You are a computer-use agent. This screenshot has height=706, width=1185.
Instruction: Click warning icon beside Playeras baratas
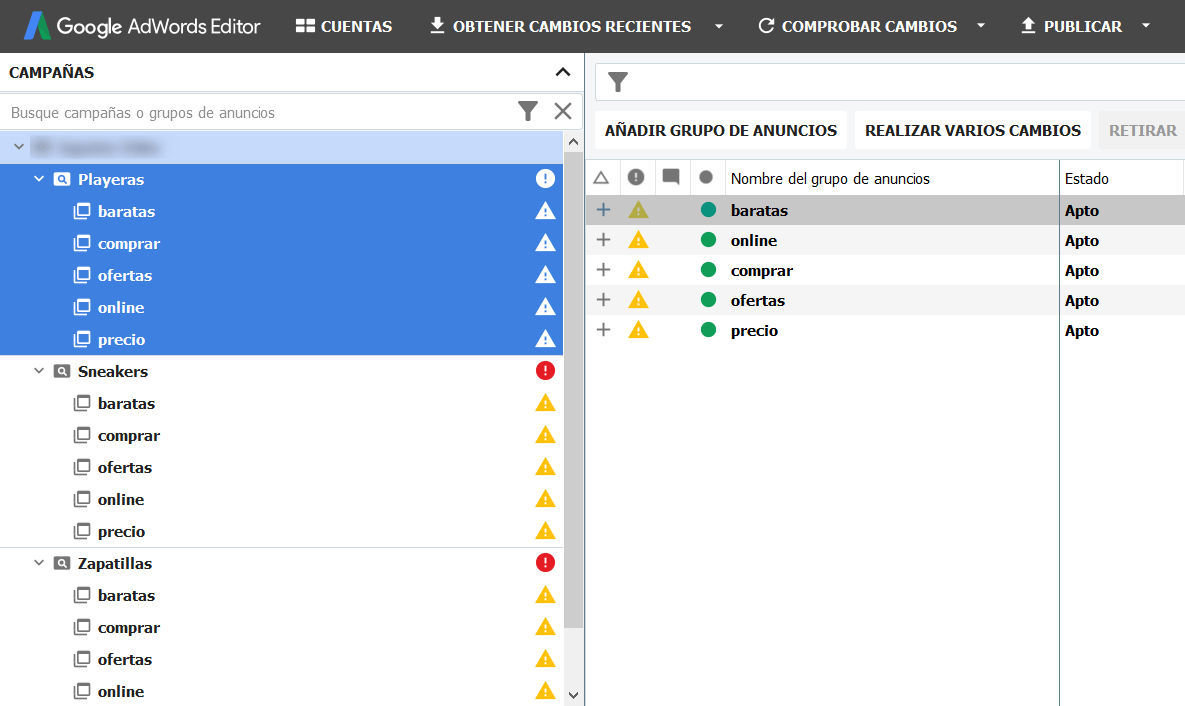pos(545,211)
